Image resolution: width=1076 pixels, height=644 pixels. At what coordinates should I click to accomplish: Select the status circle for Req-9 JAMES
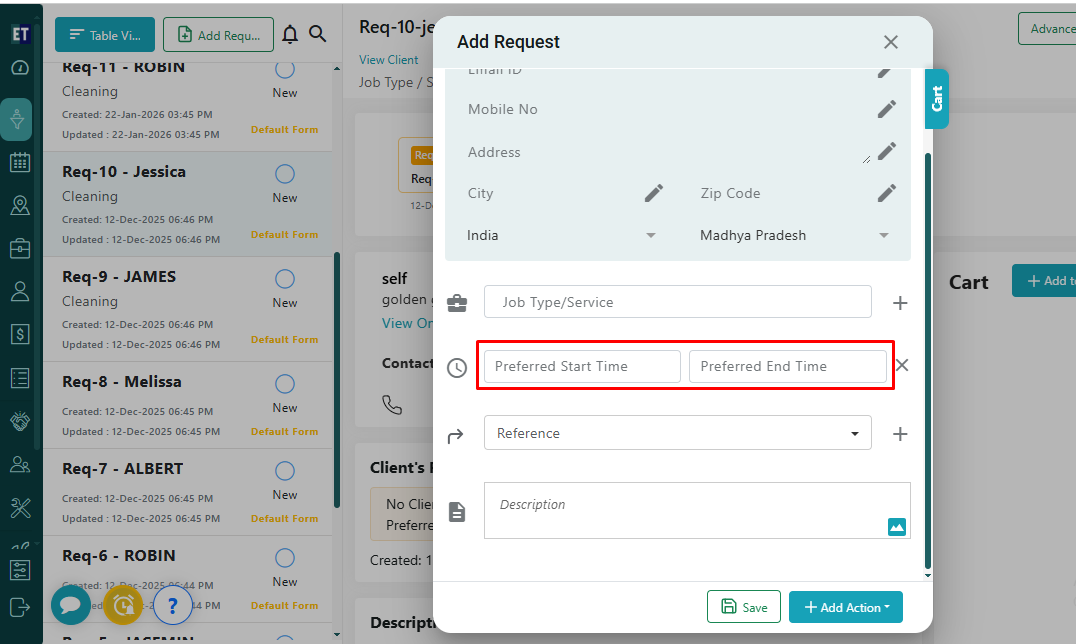point(285,279)
